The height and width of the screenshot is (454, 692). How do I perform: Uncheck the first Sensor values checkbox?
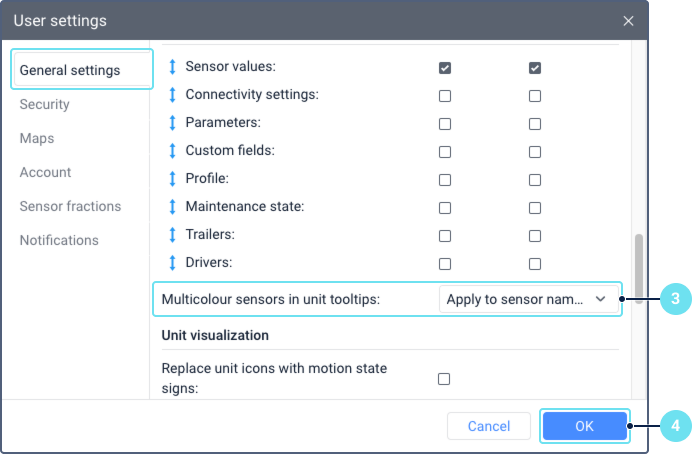(x=445, y=68)
